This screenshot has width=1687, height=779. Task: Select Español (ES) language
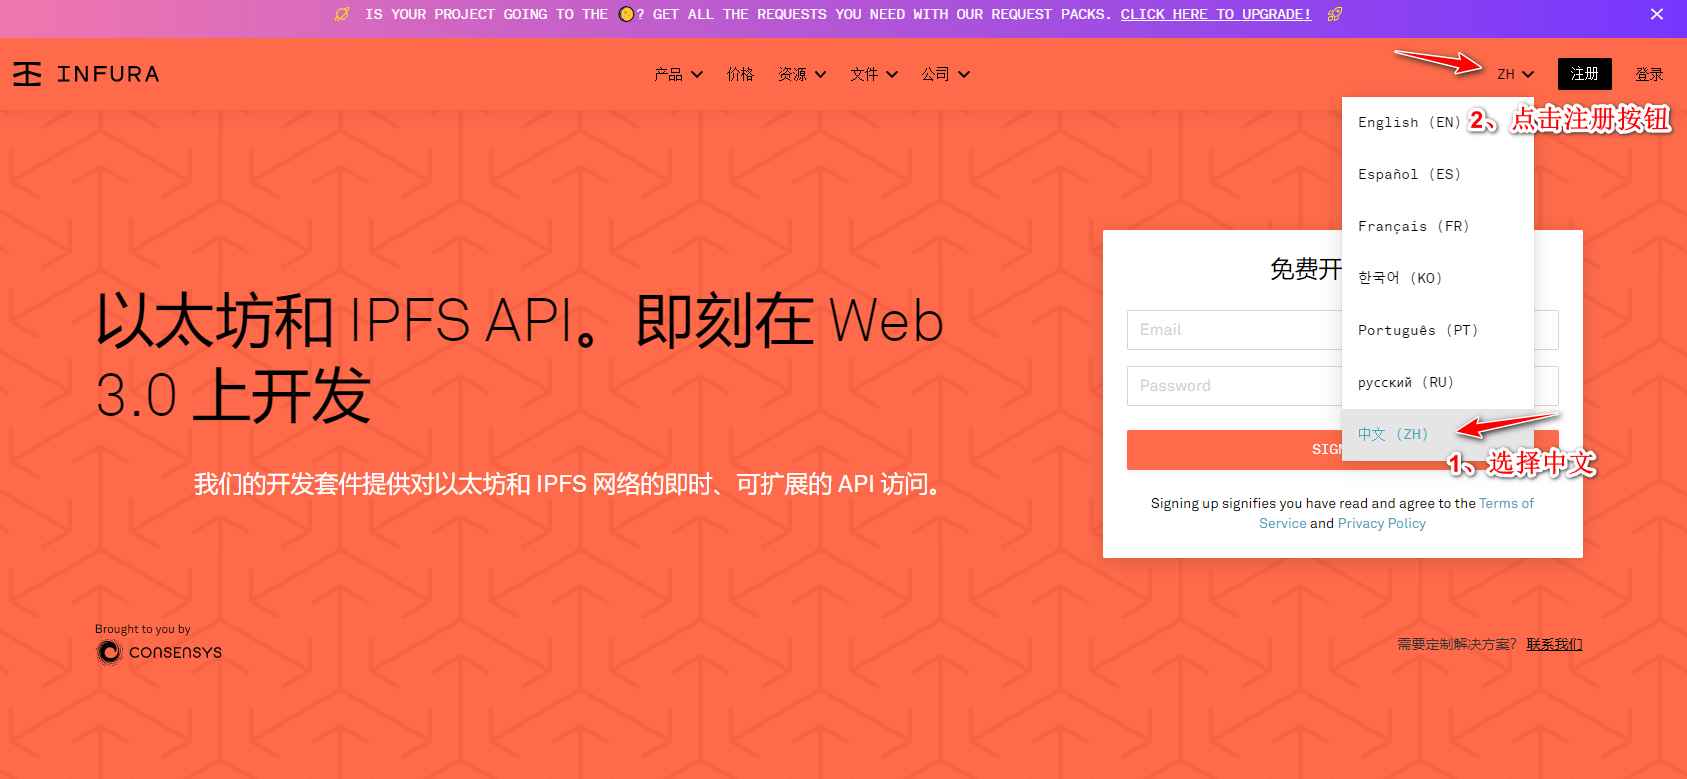(1438, 174)
